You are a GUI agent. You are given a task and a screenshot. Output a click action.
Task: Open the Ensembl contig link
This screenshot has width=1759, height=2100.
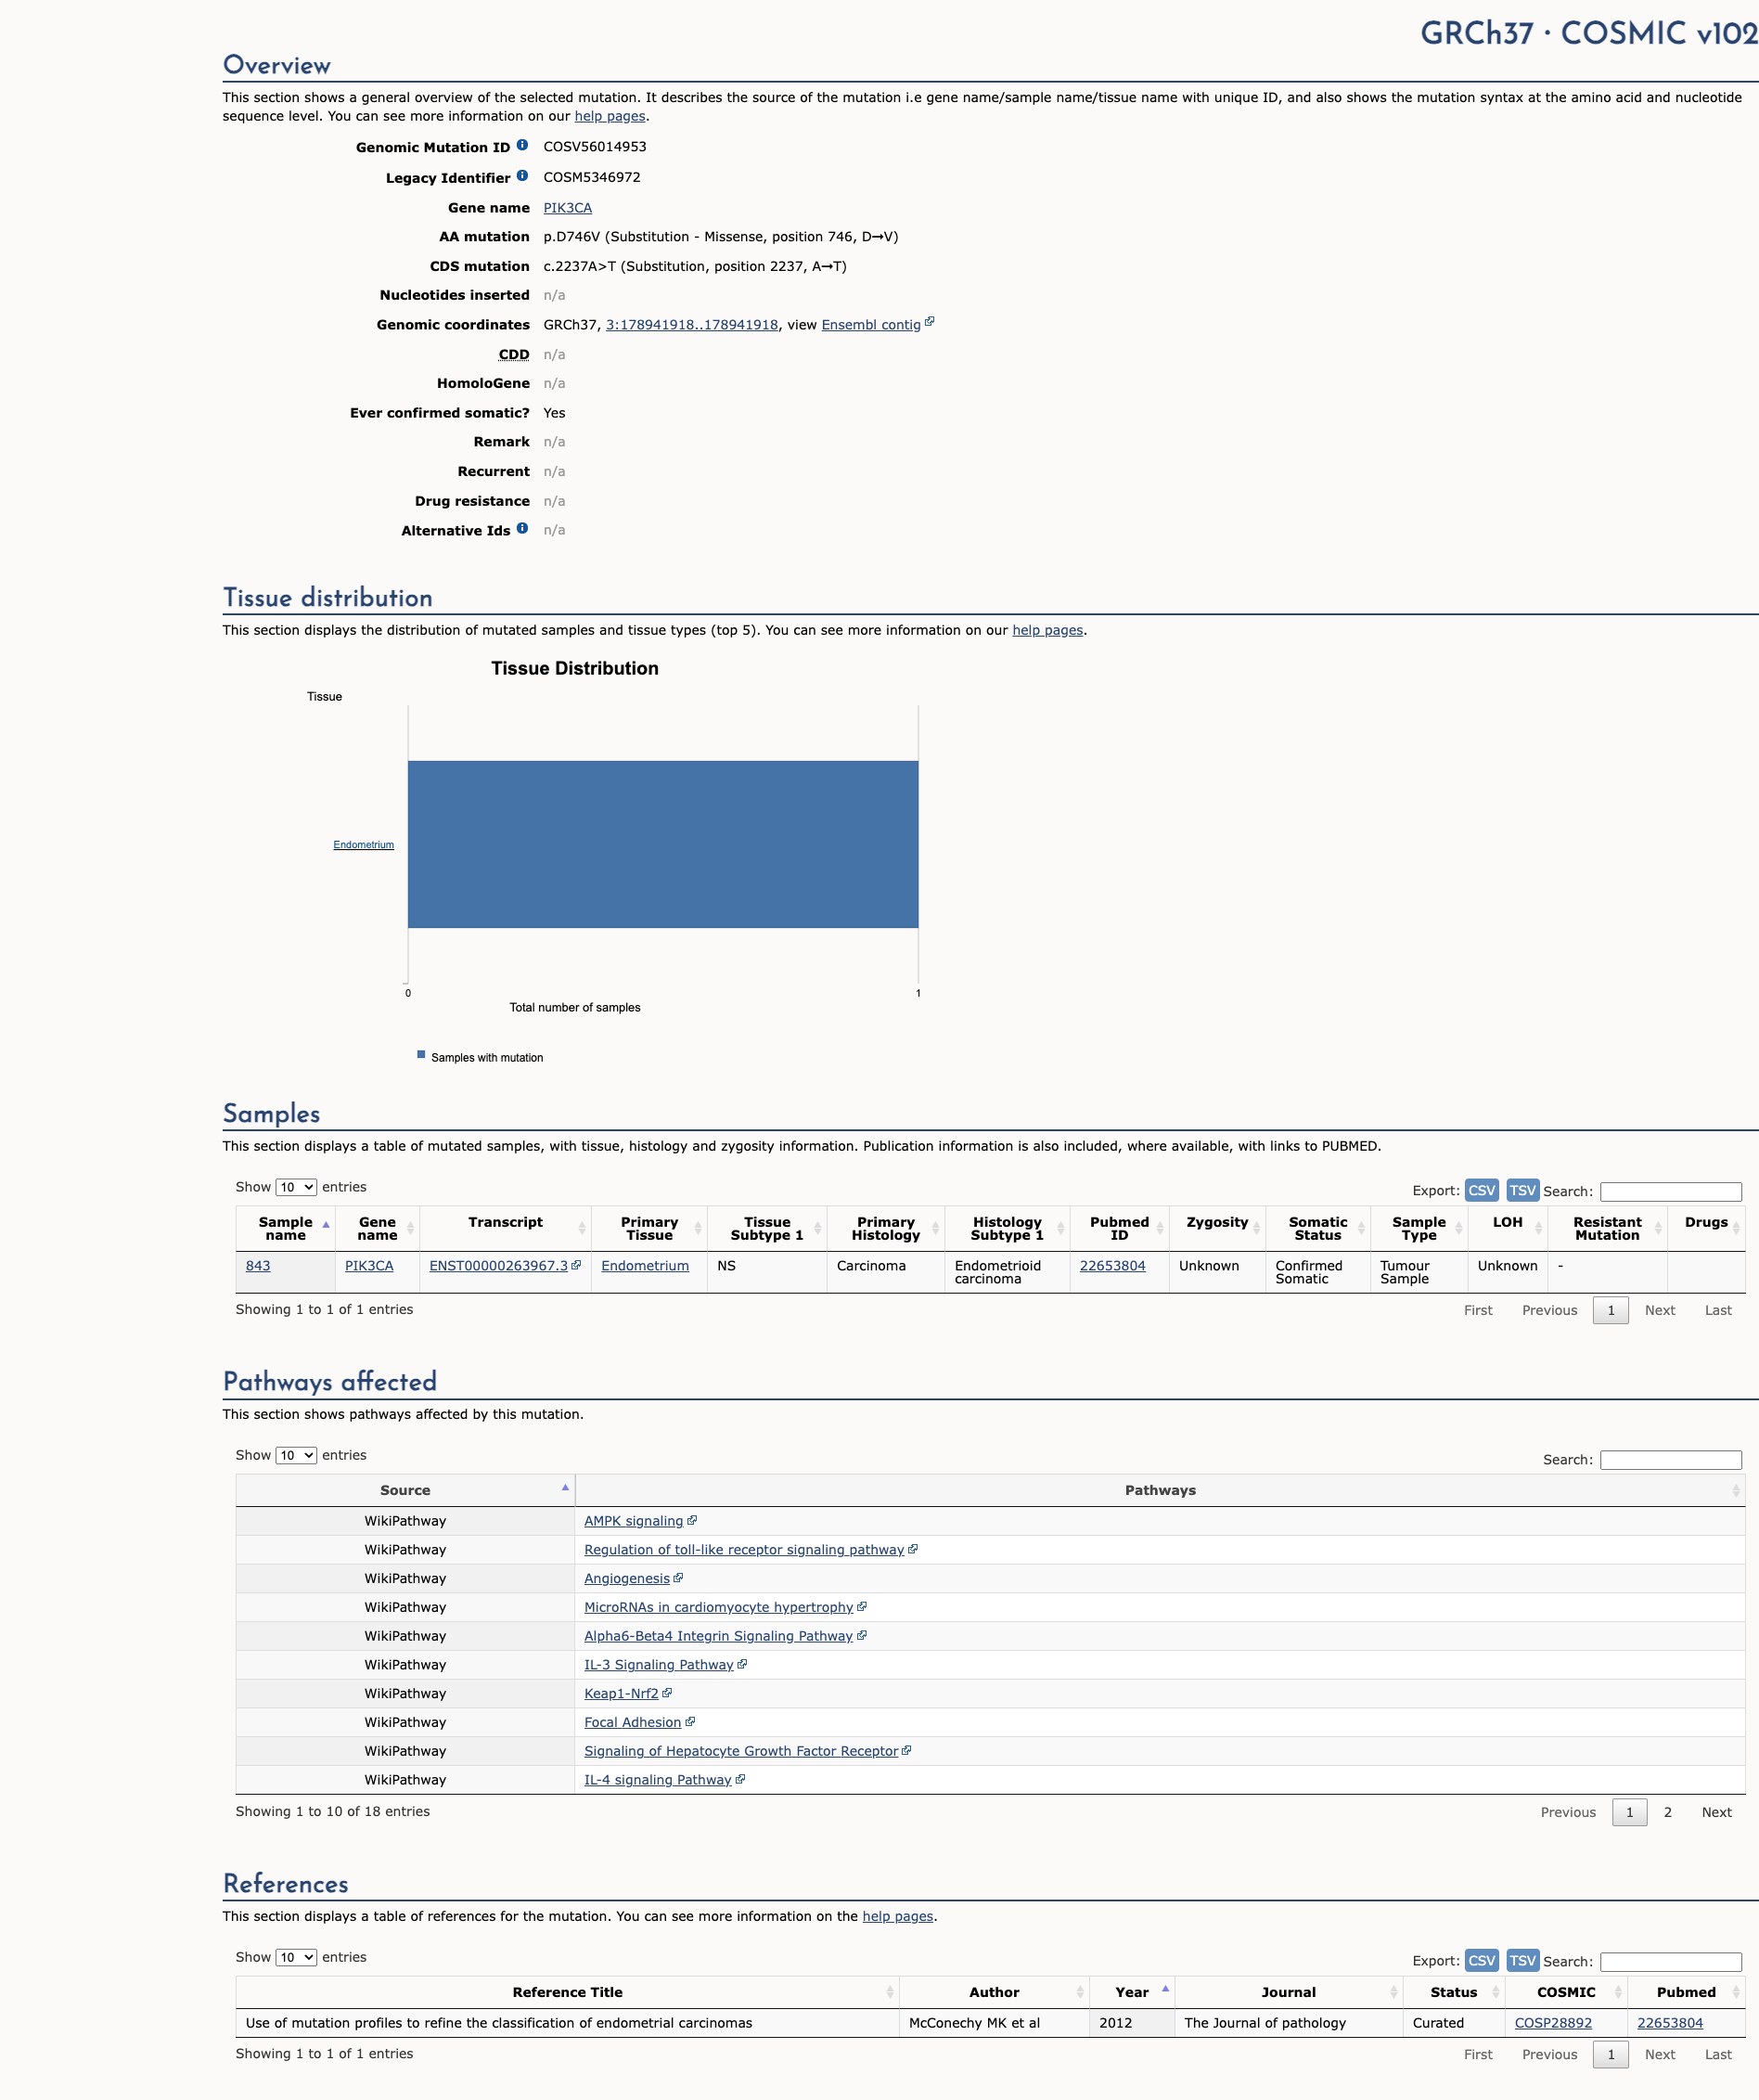click(x=870, y=324)
